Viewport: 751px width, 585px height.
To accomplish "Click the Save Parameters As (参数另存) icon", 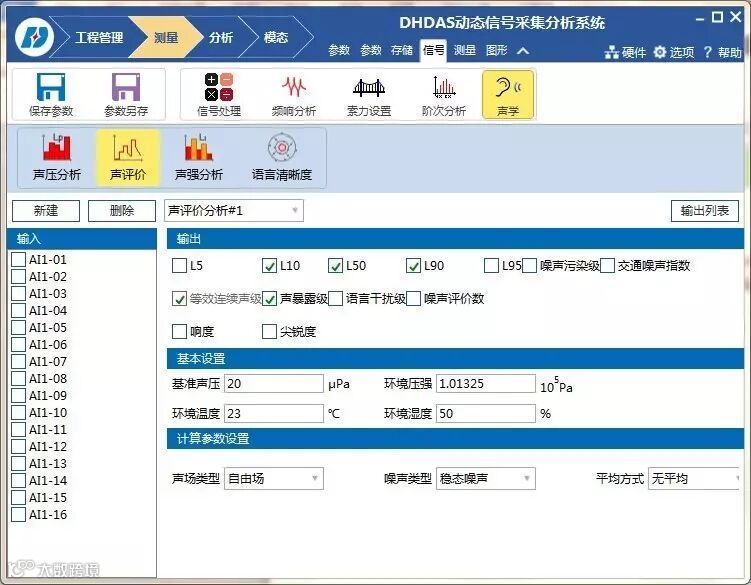I will click(x=125, y=87).
